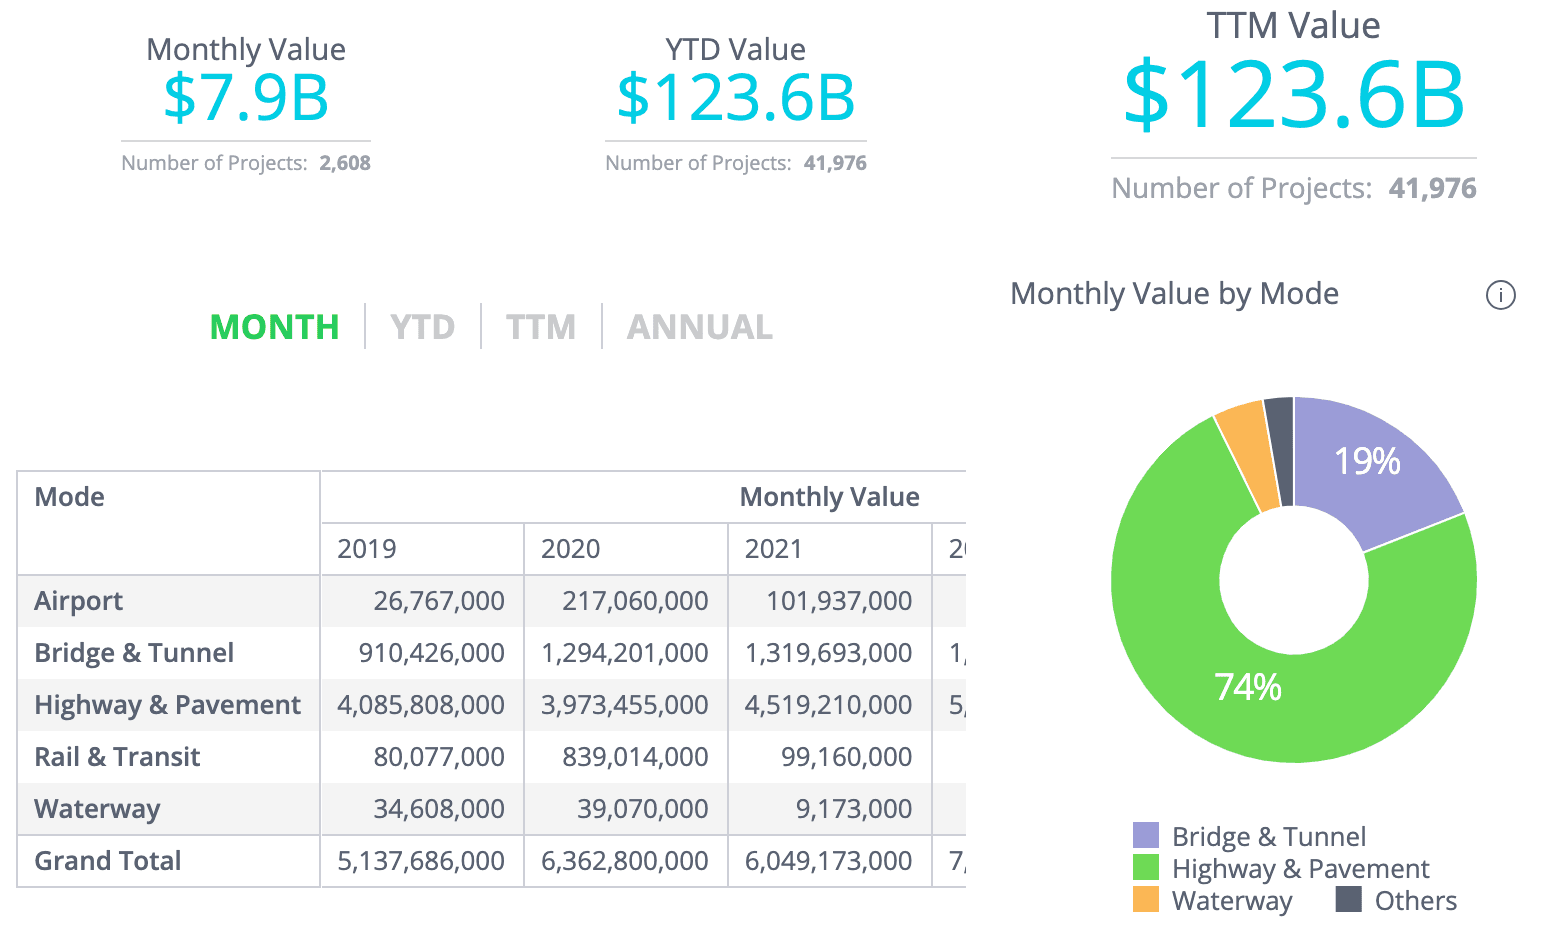1554x950 pixels.
Task: Open the chart info icon
Action: (1500, 295)
